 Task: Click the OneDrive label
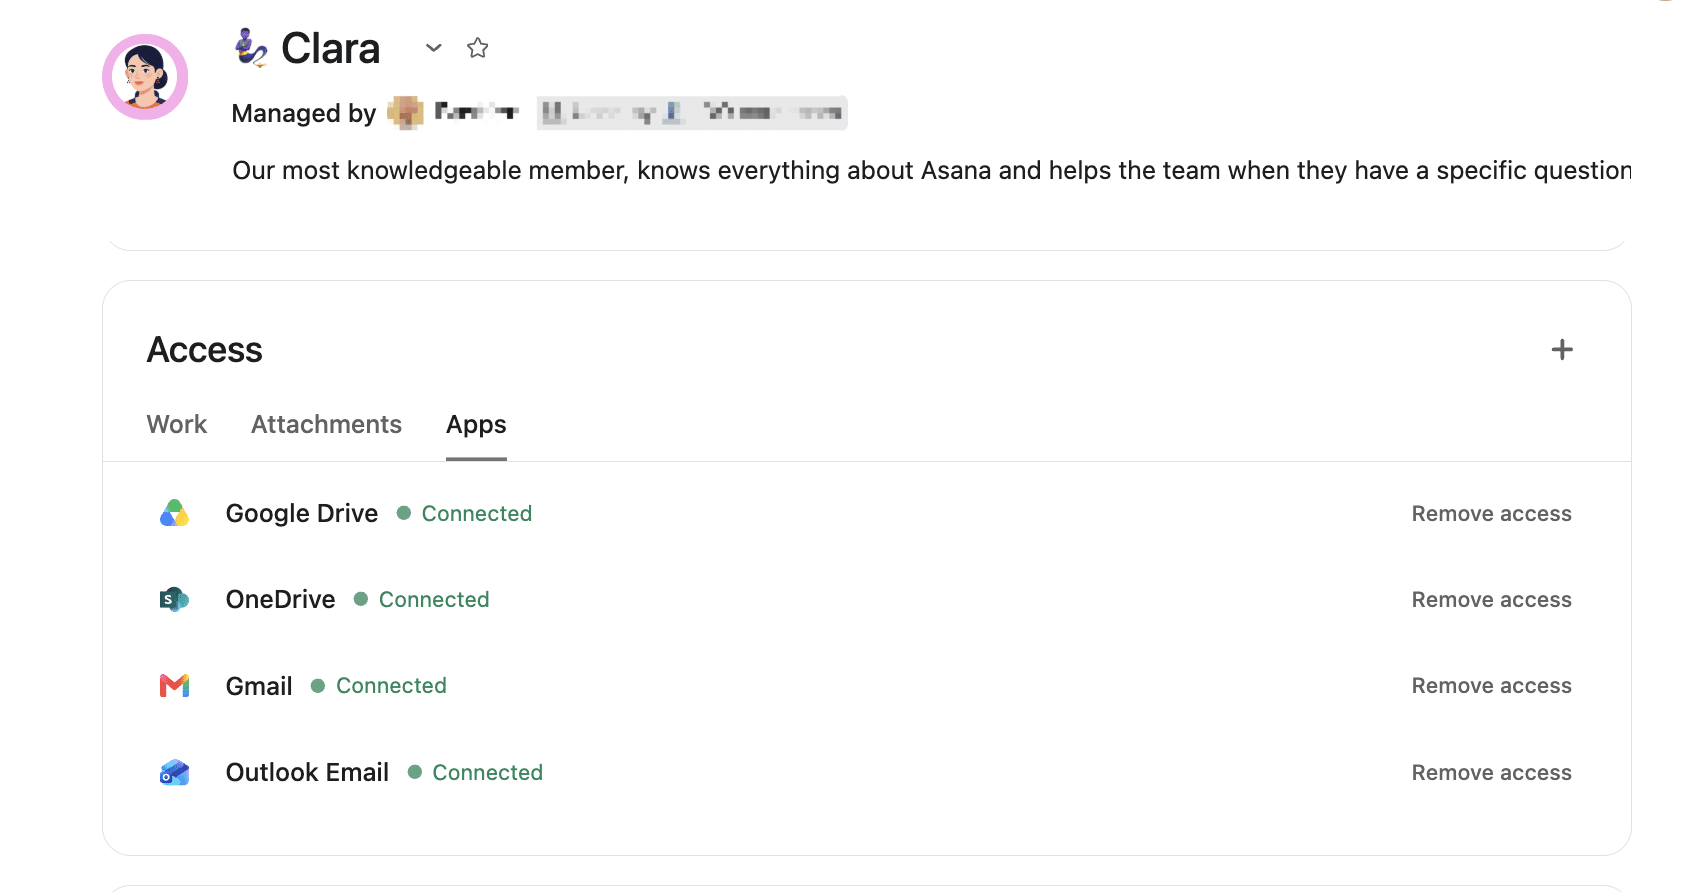(x=281, y=600)
